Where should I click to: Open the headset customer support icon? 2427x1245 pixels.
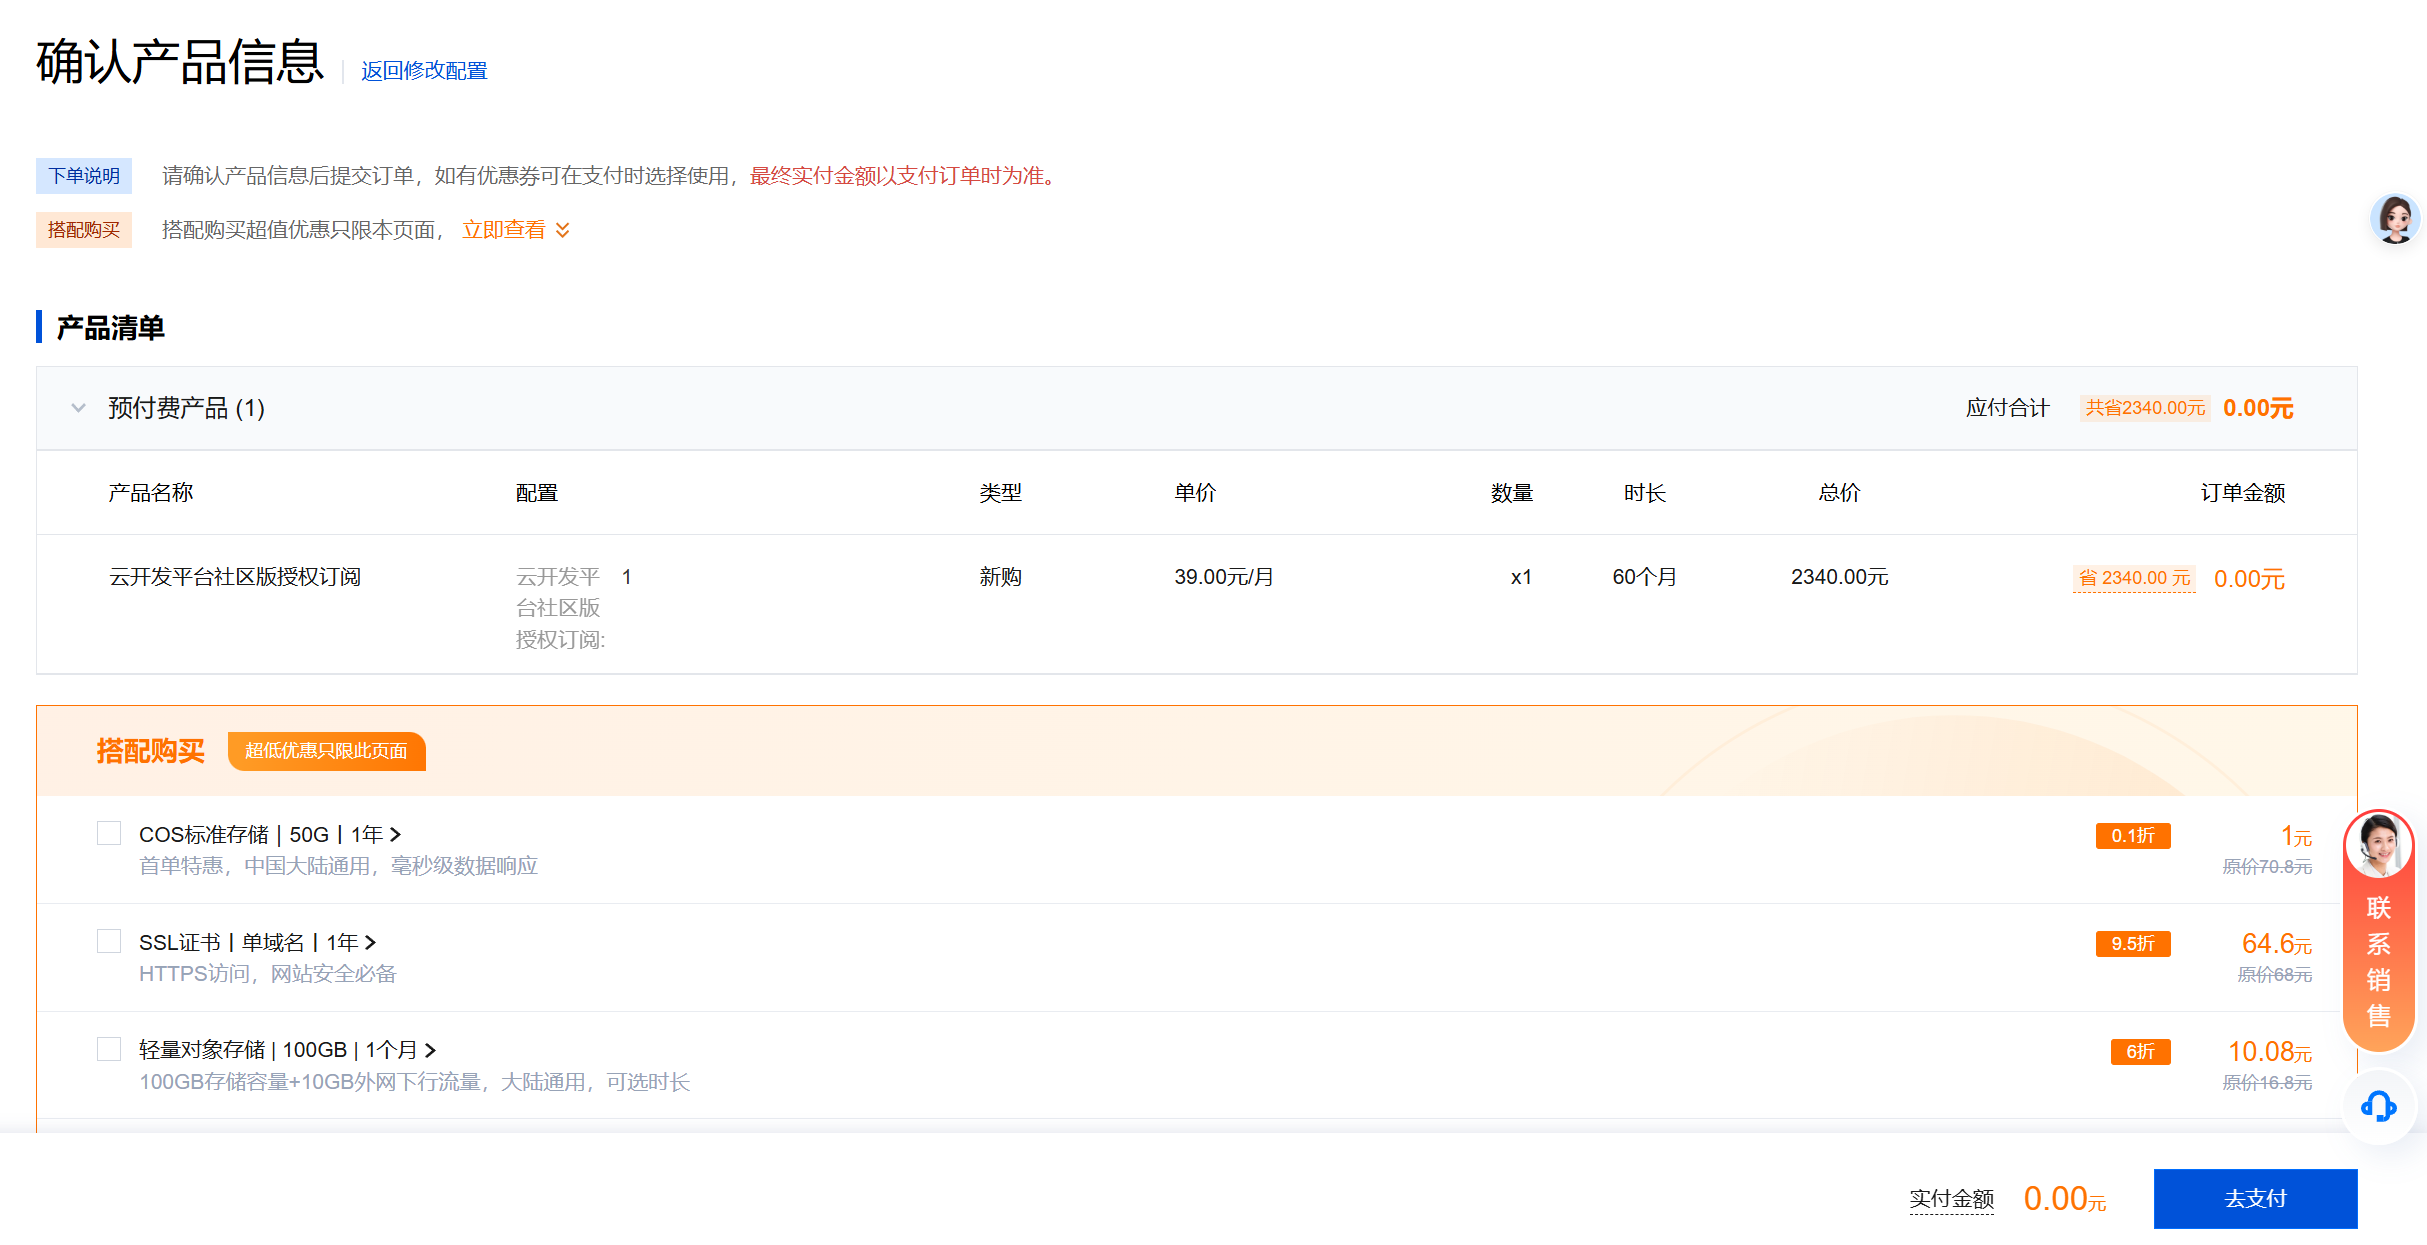pos(2378,1106)
